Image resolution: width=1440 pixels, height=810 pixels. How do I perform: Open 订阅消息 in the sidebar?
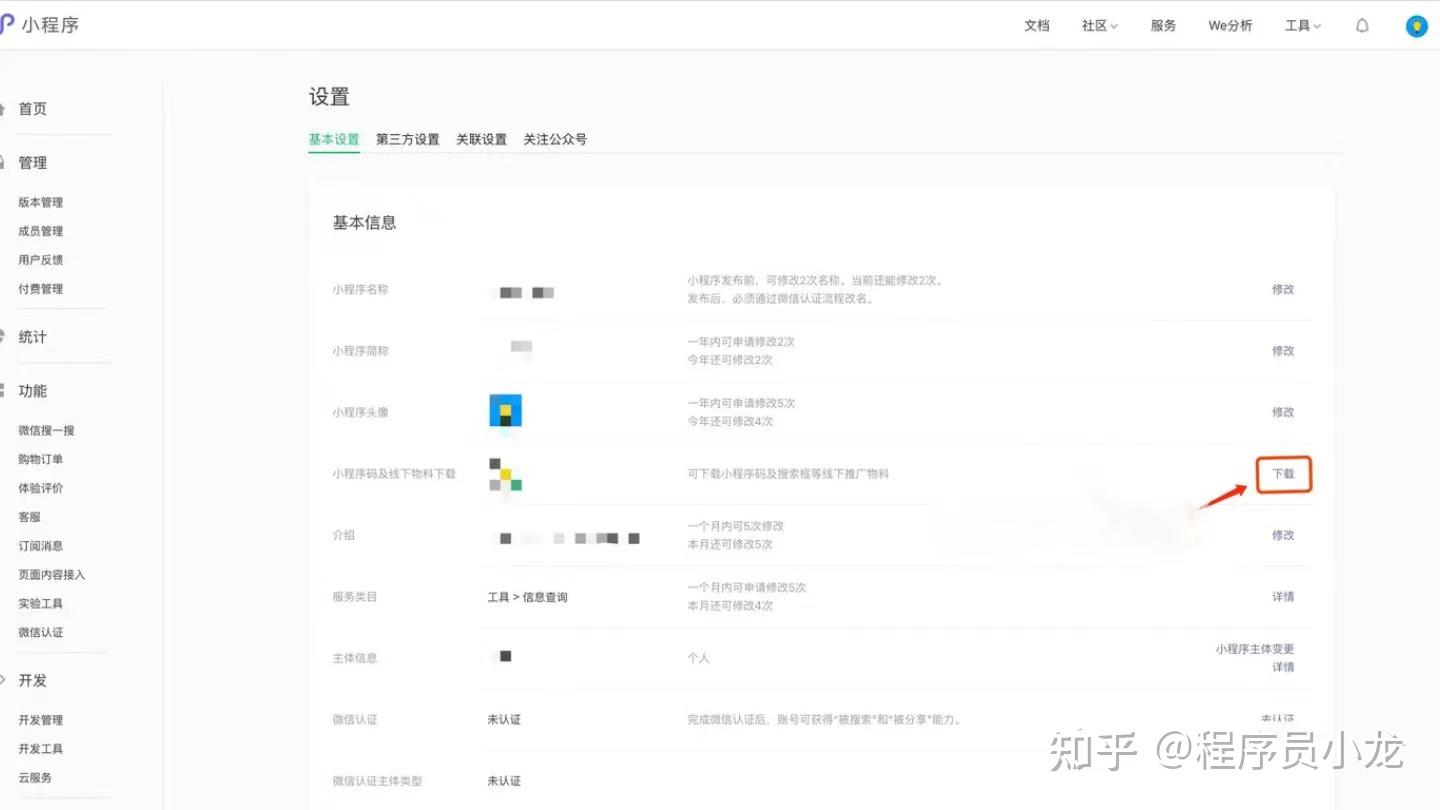coord(40,546)
